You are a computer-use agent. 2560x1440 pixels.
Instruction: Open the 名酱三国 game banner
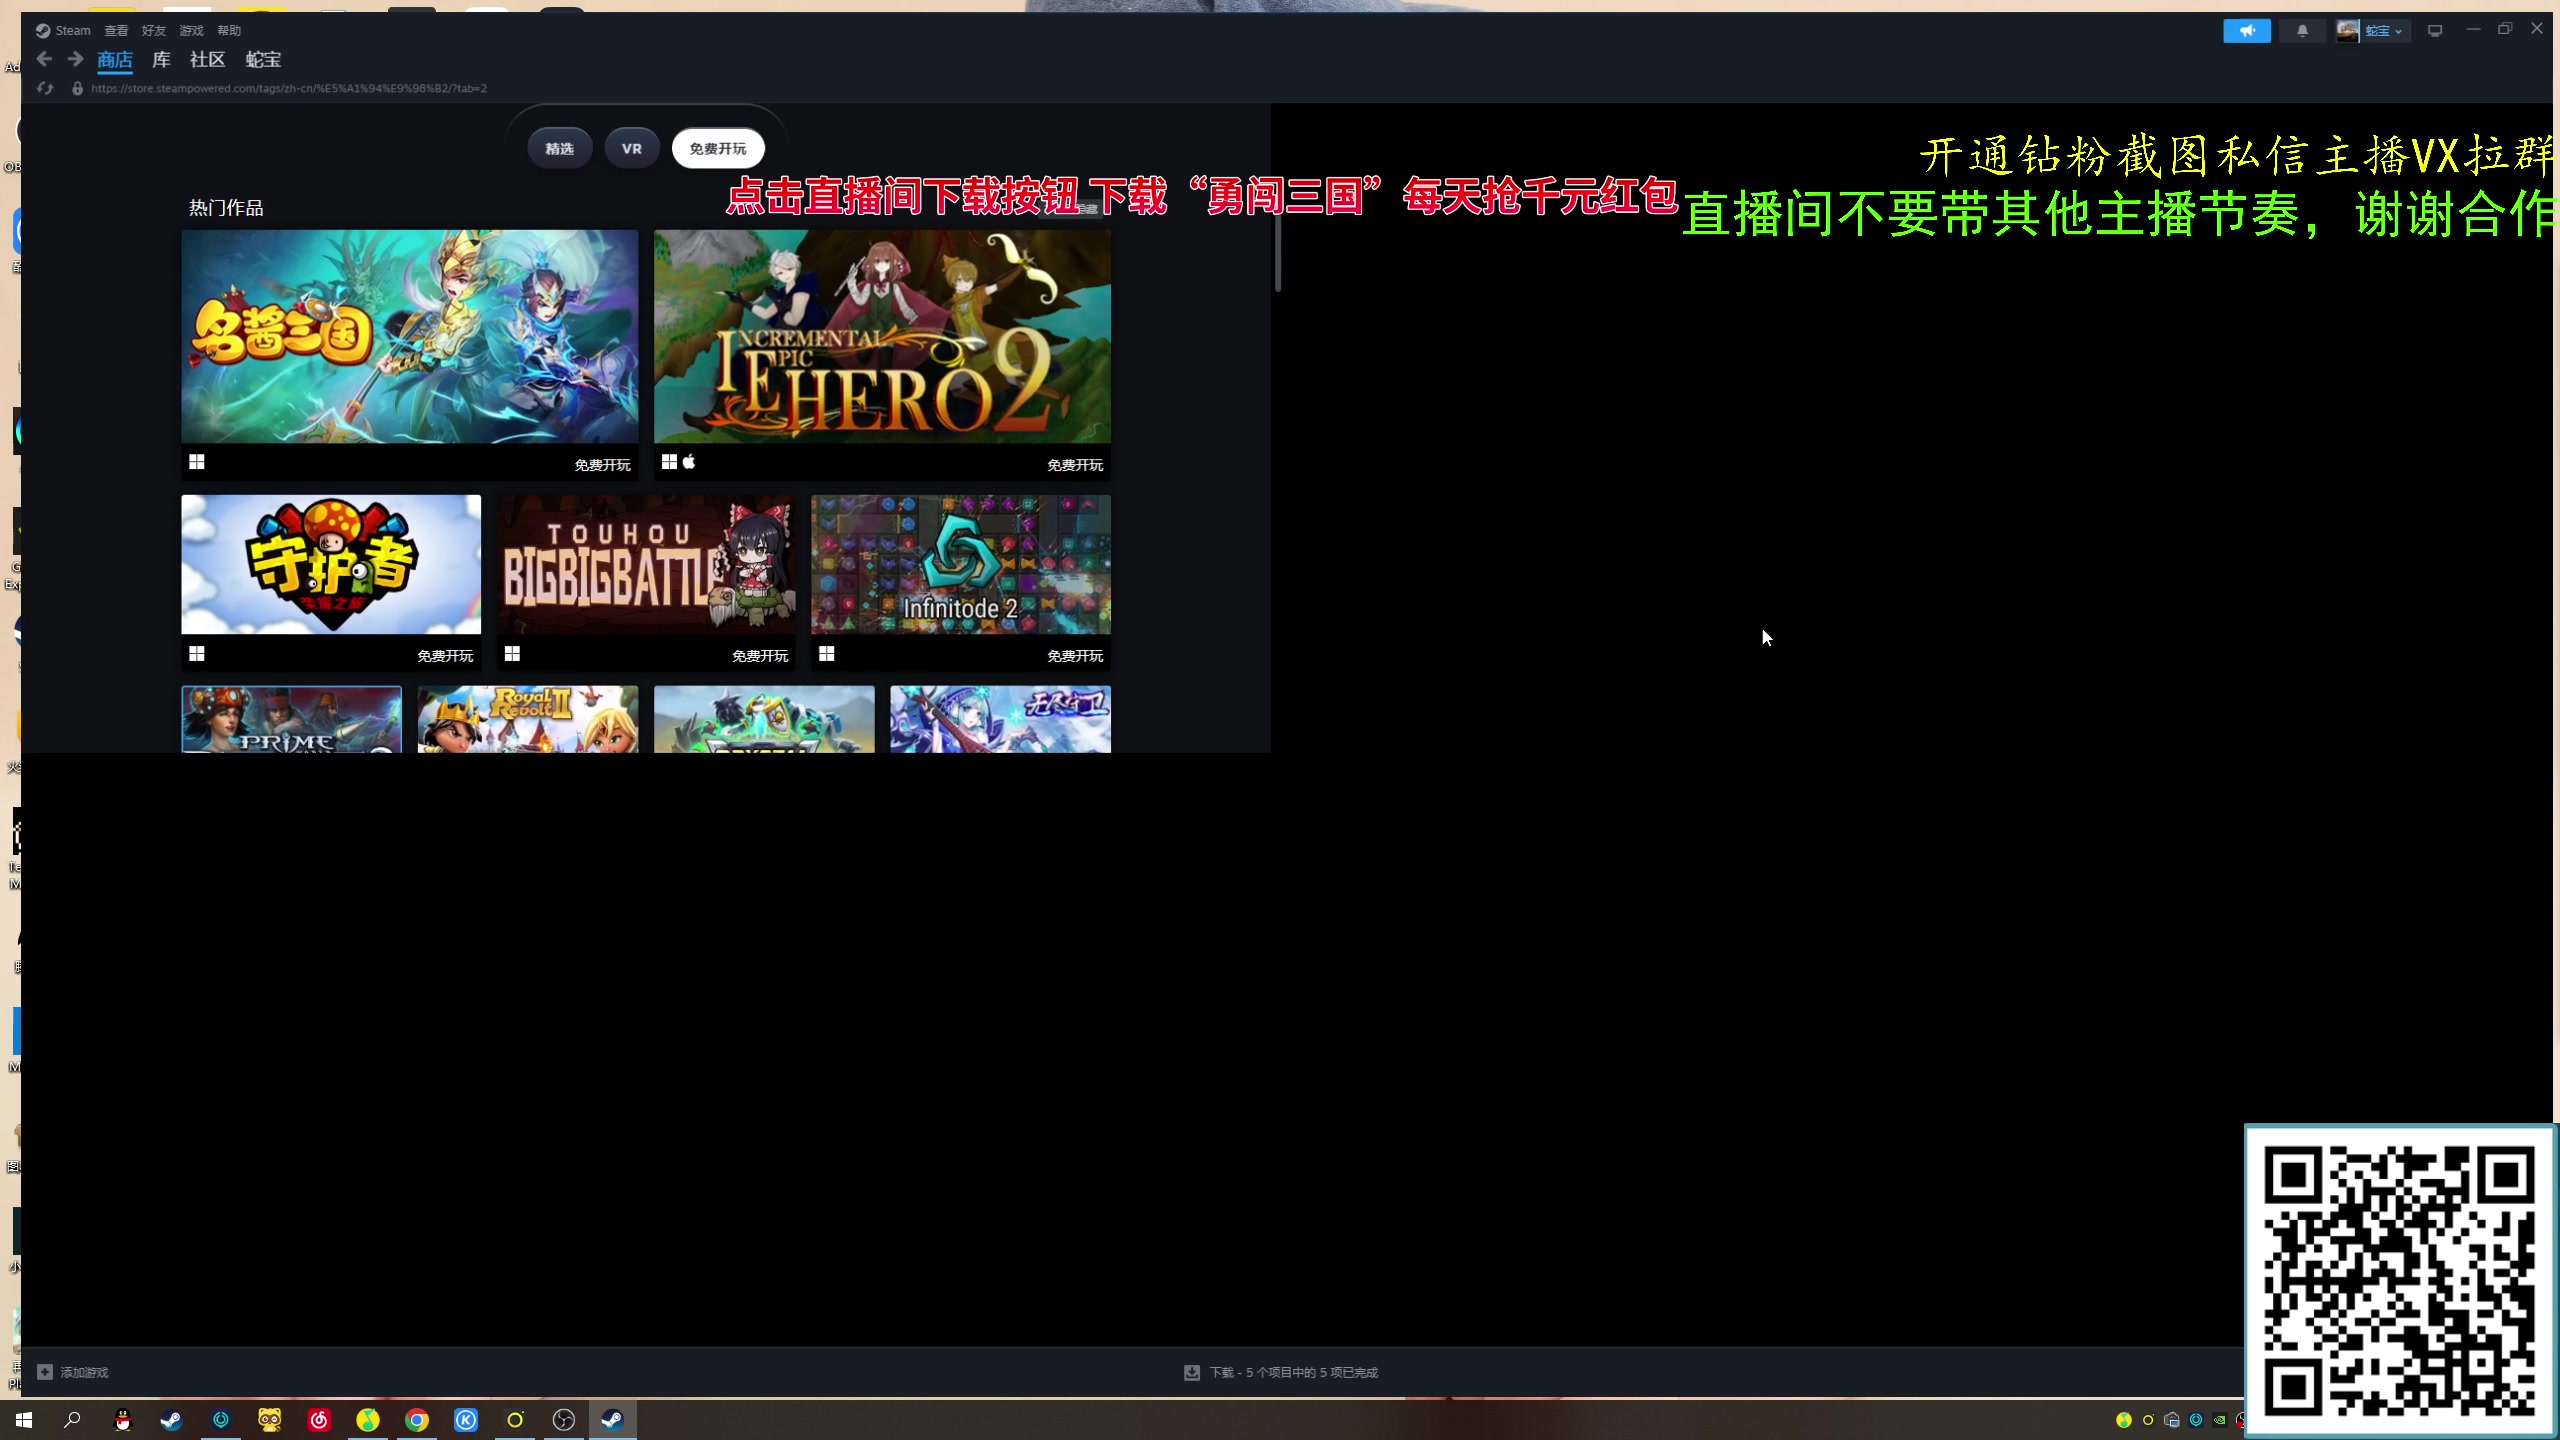(x=410, y=337)
